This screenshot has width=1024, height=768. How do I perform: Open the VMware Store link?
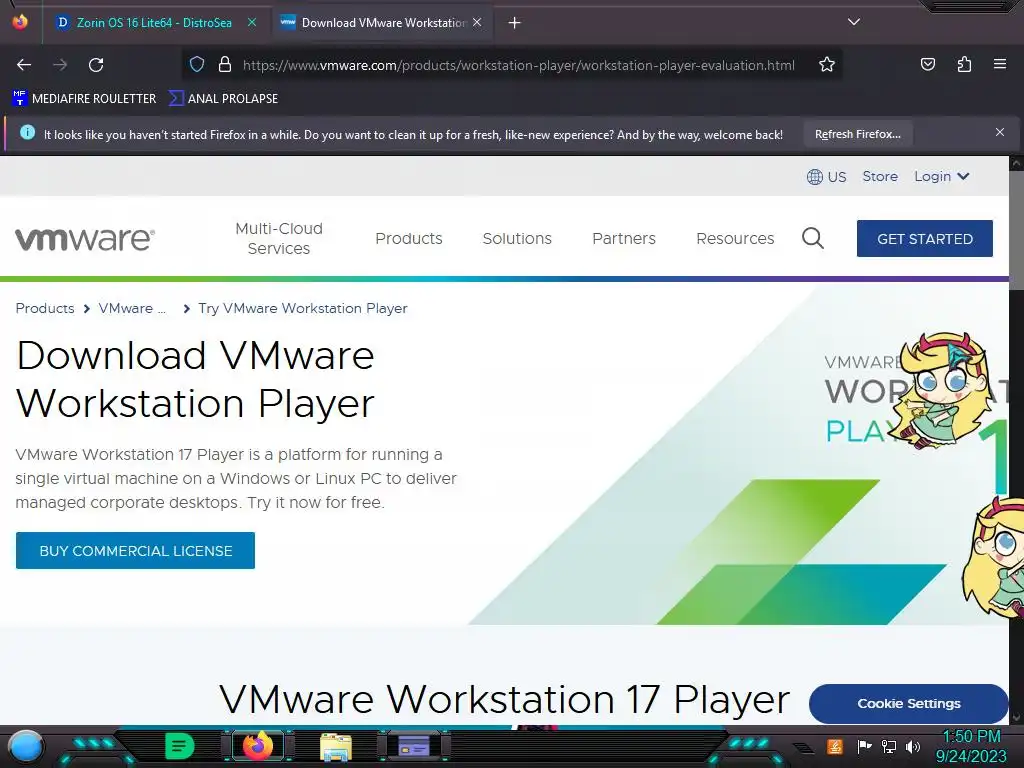tap(880, 176)
